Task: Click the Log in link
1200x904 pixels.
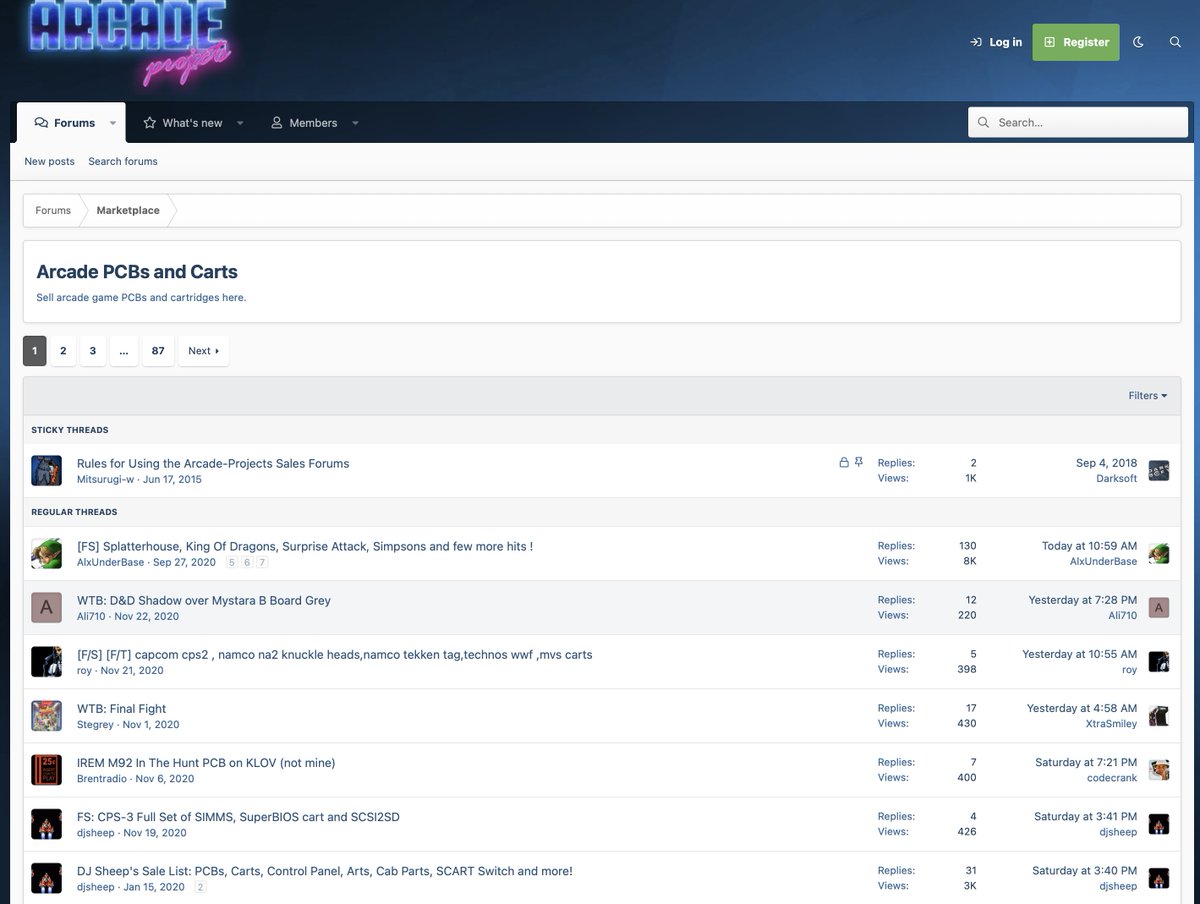Action: coord(996,42)
